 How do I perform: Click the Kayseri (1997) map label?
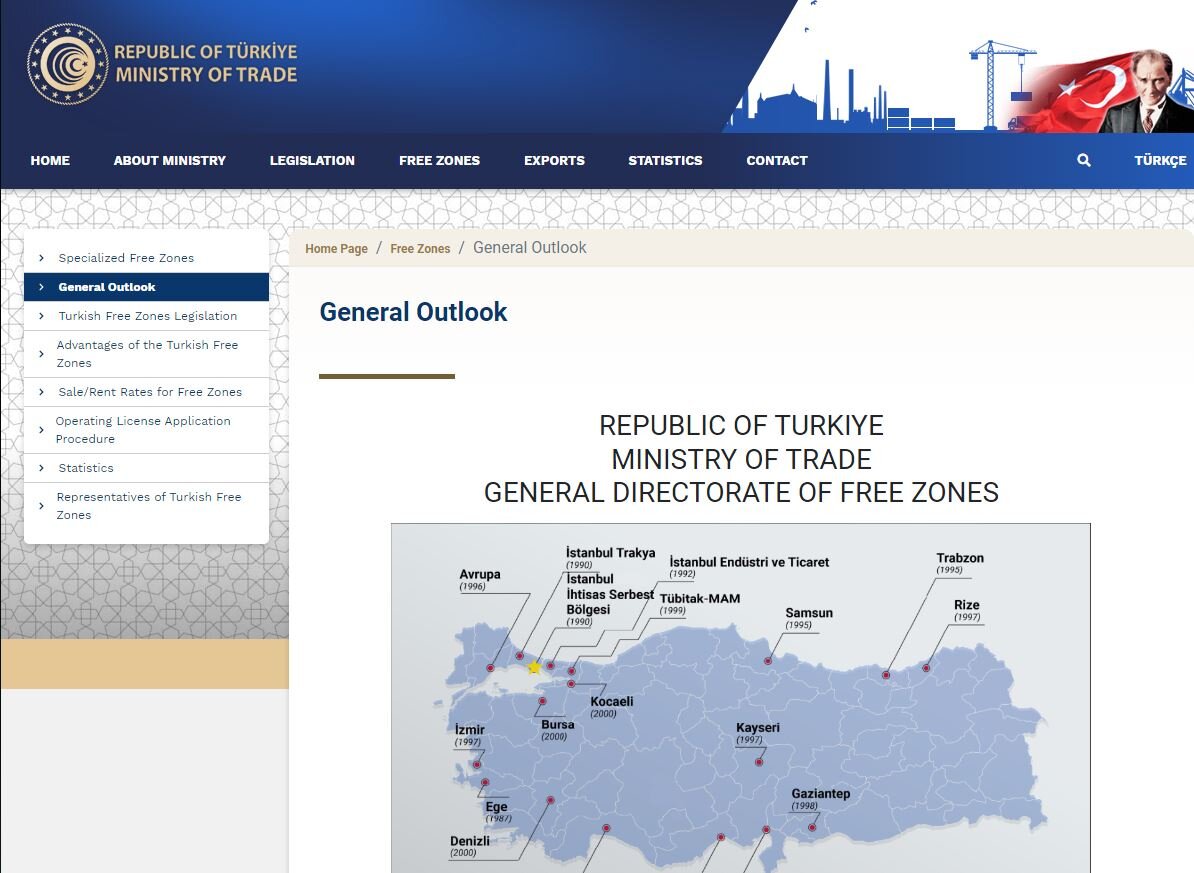[x=758, y=733]
